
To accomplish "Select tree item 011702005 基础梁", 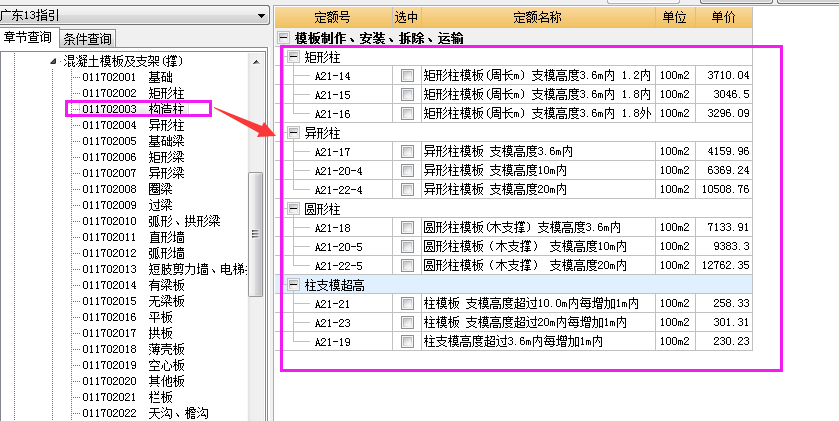I will tap(133, 141).
